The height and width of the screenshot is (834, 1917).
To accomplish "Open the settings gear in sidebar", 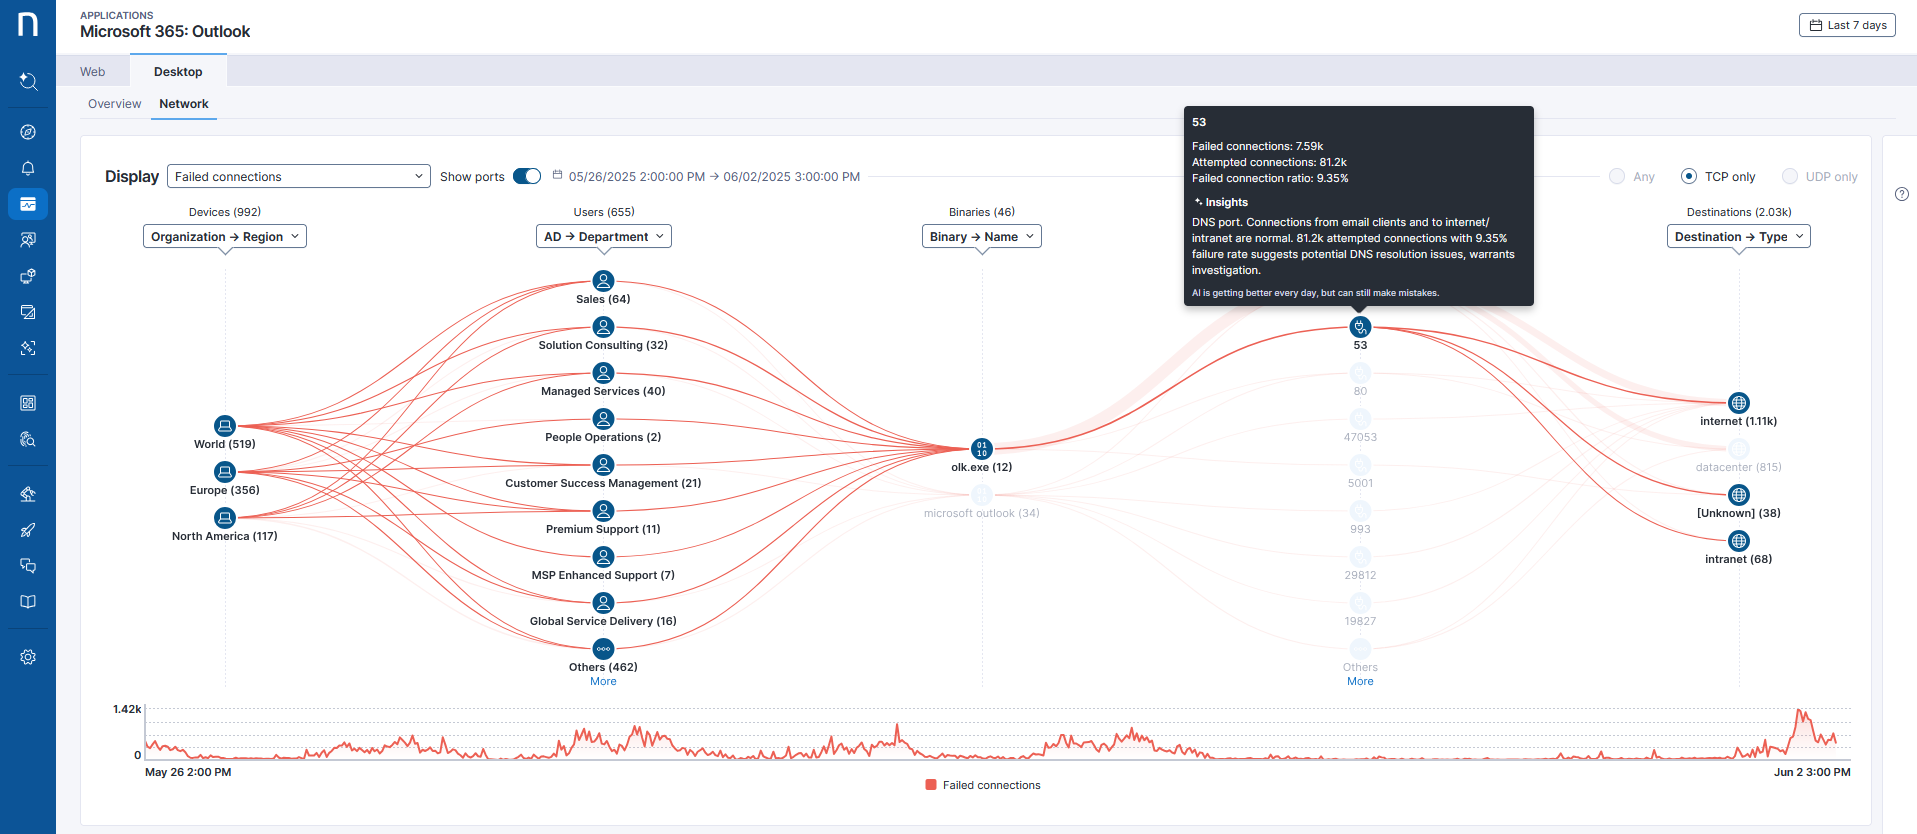I will (28, 657).
